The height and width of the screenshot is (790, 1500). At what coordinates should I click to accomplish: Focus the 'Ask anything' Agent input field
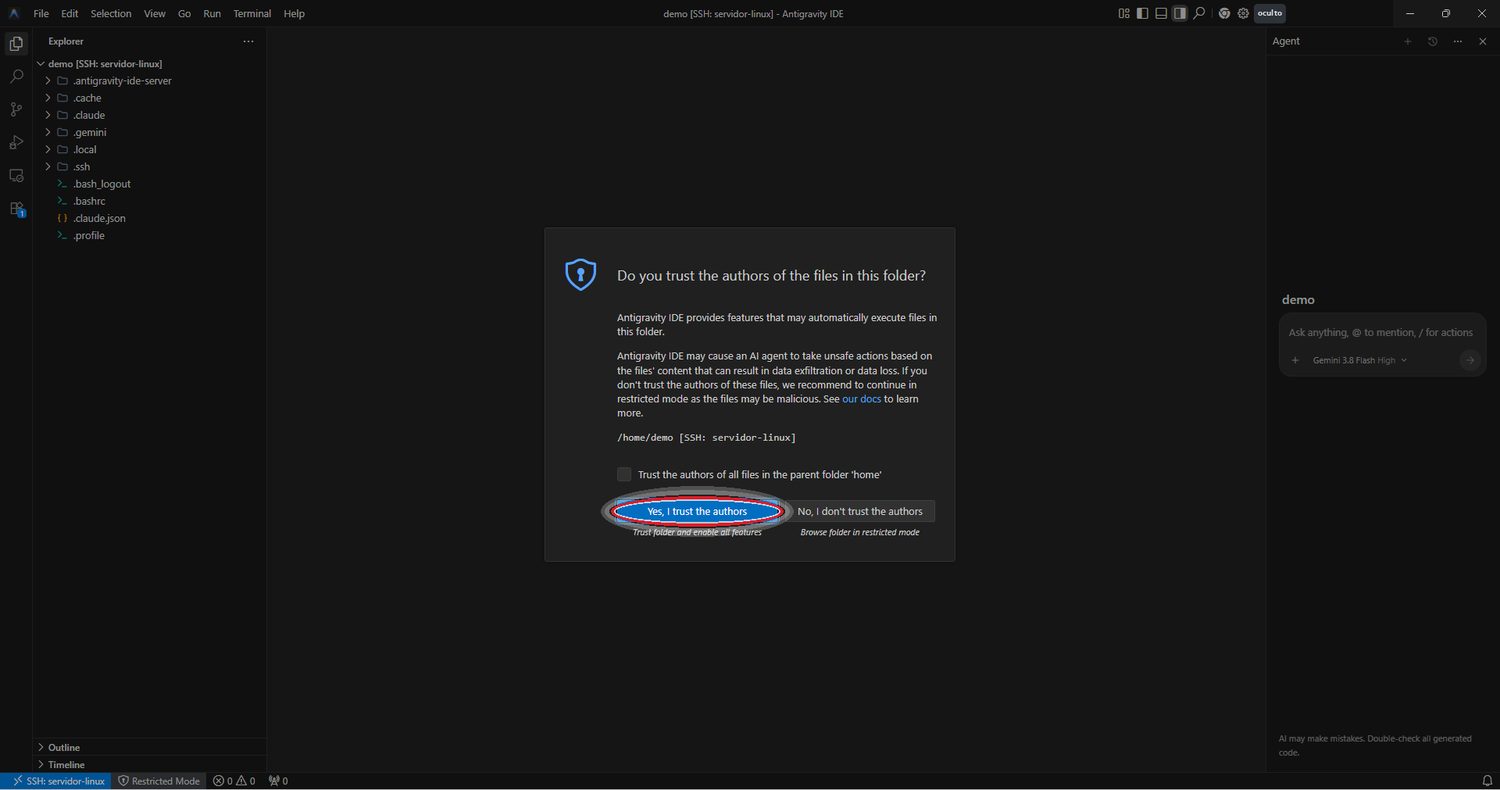1382,332
